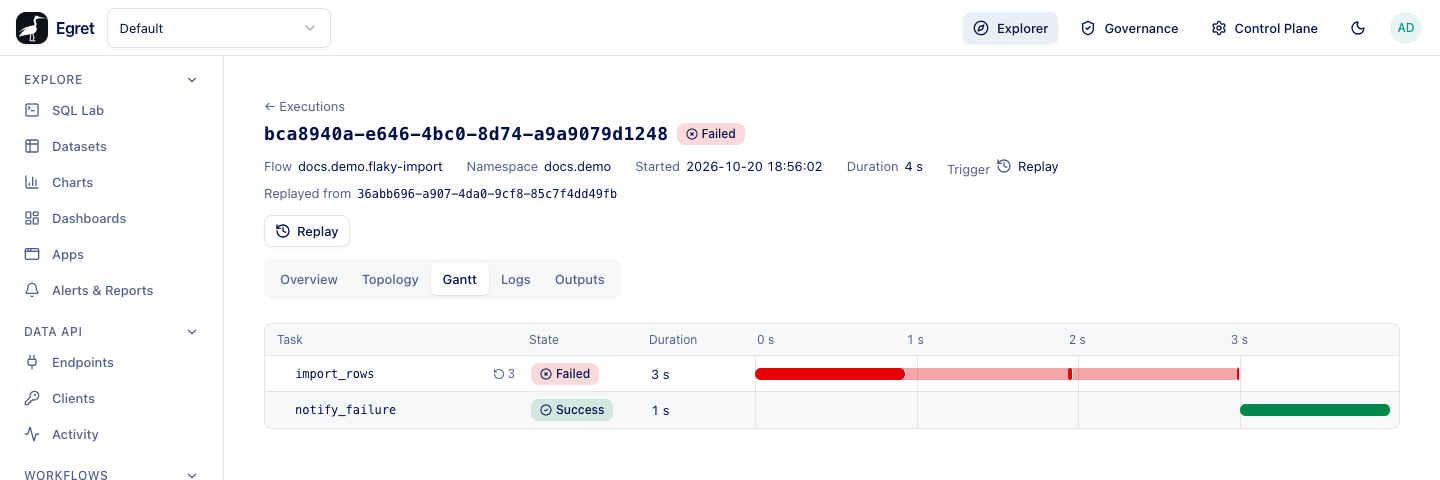The height and width of the screenshot is (480, 1440).
Task: Click the retry count icon on import_rows
Action: 499,374
